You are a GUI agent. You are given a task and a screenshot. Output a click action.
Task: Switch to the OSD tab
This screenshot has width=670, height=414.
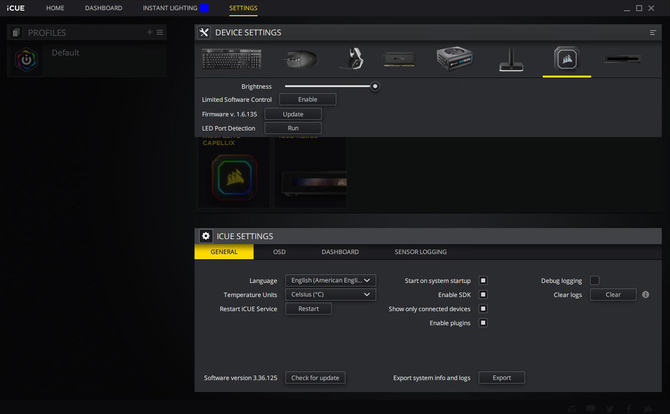coord(279,252)
